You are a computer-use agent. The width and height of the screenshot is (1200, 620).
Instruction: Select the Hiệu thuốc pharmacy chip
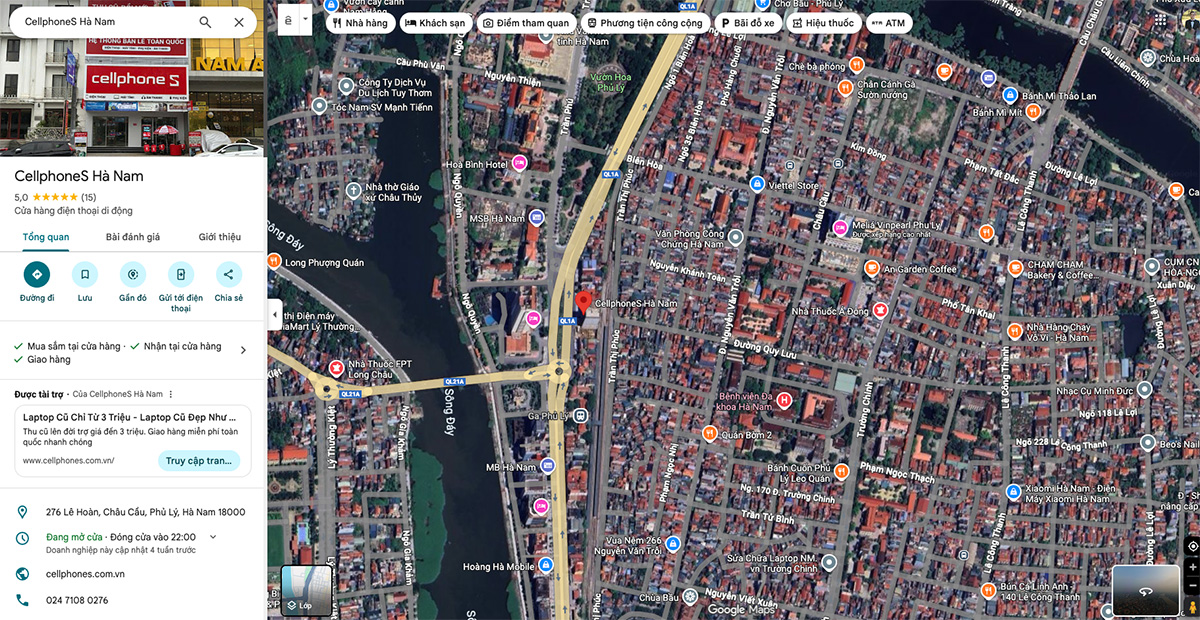point(823,22)
